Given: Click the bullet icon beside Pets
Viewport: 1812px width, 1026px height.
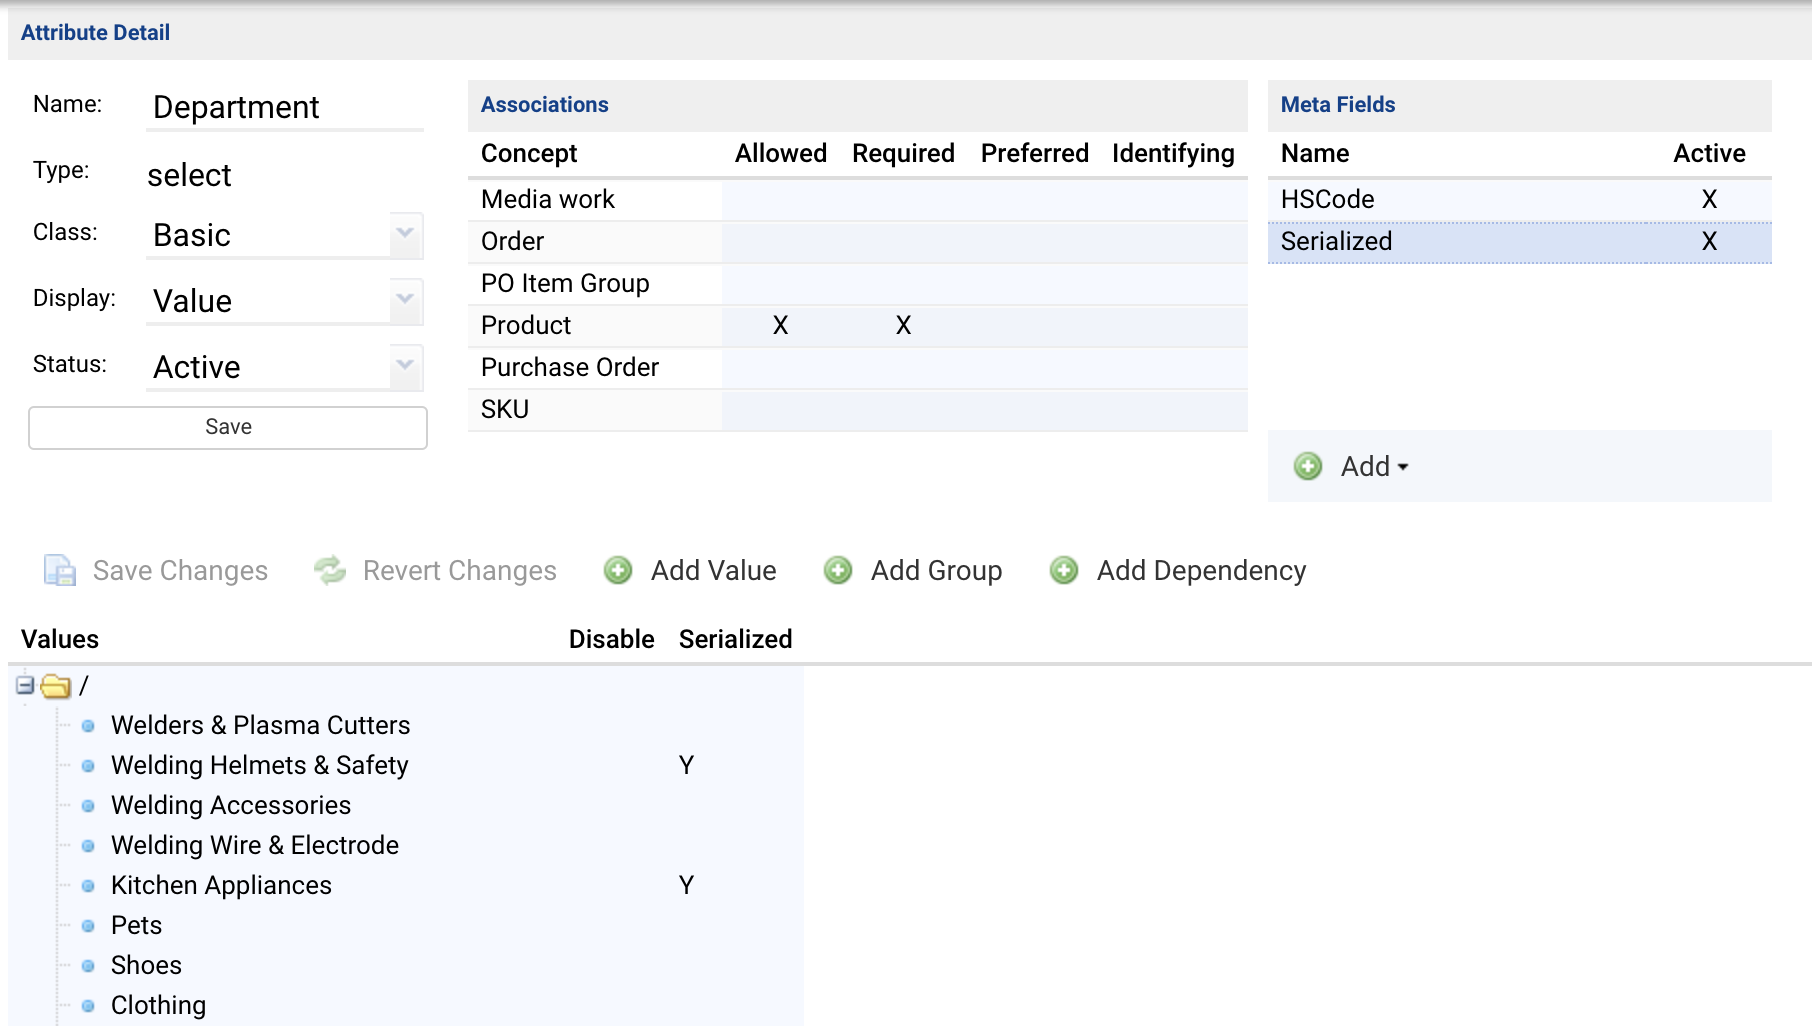Looking at the screenshot, I should coord(88,926).
